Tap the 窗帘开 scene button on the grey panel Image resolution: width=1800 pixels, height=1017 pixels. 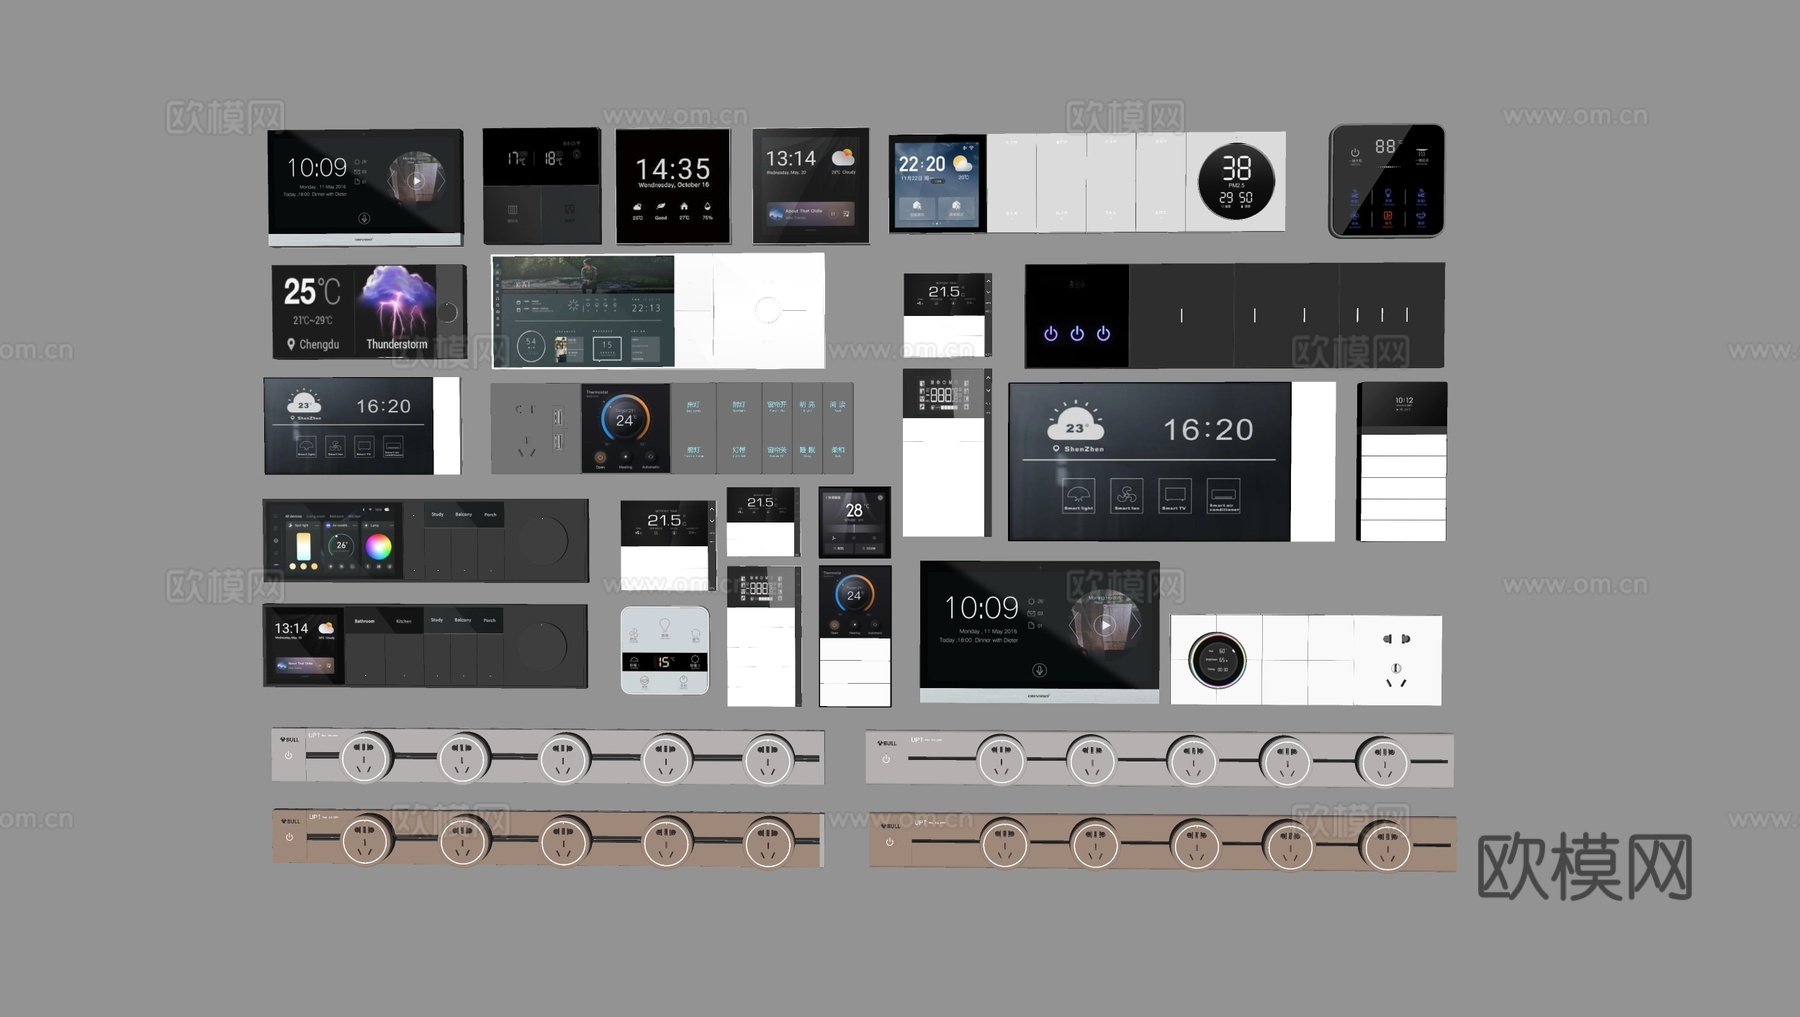776,406
